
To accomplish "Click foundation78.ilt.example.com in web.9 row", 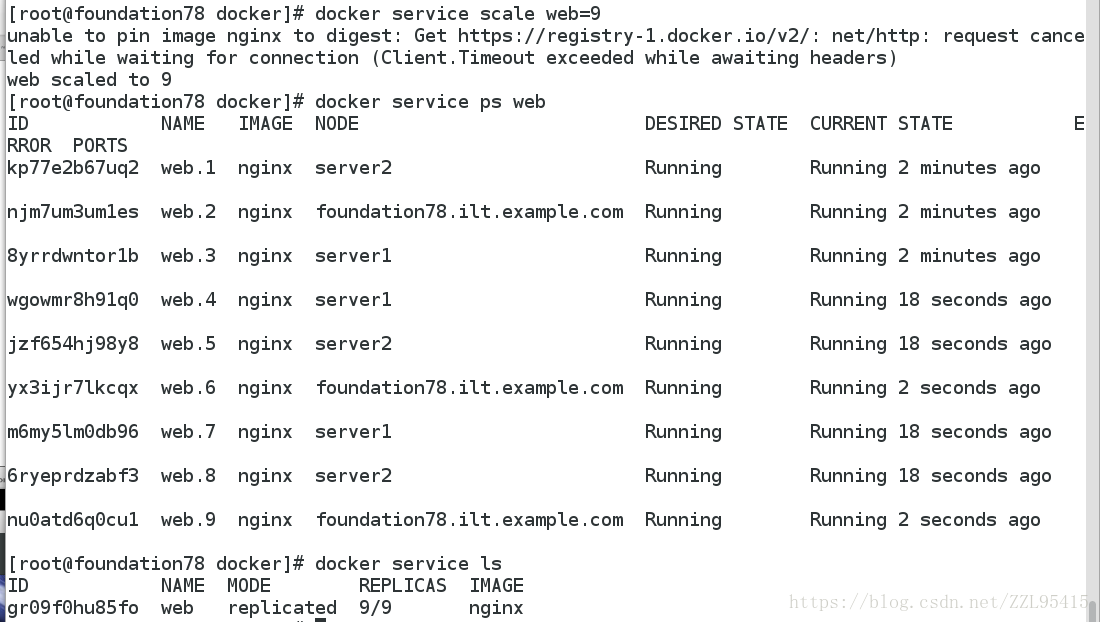I will pos(469,520).
